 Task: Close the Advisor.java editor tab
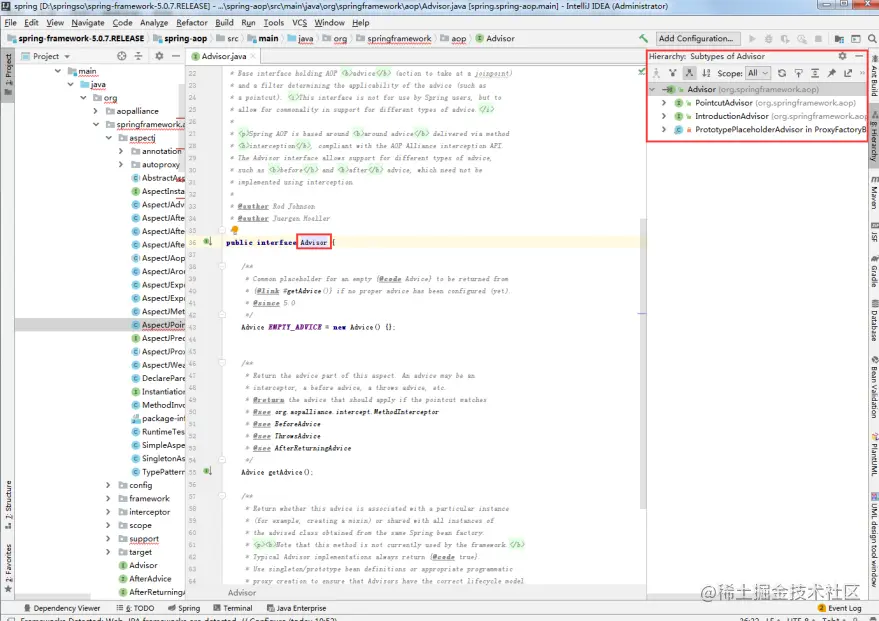tap(253, 56)
